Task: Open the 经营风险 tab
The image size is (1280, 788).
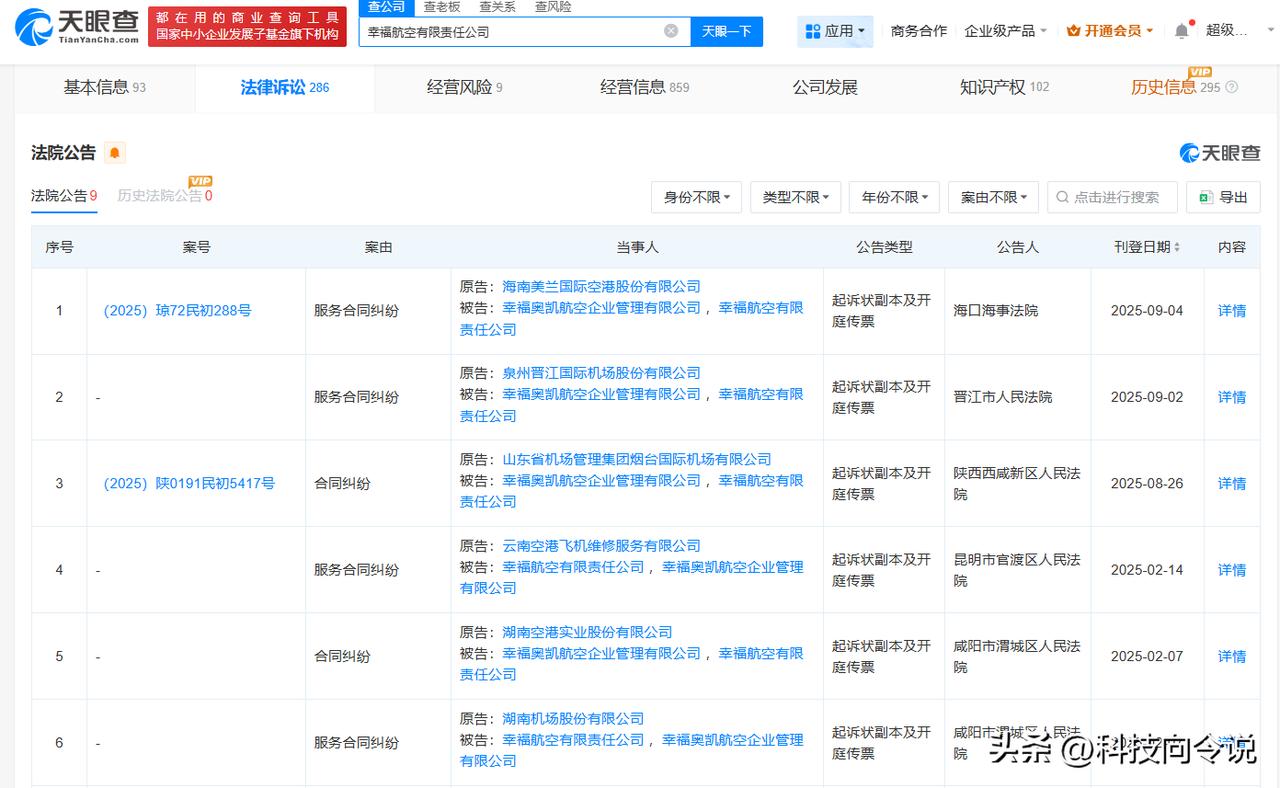Action: click(x=464, y=87)
